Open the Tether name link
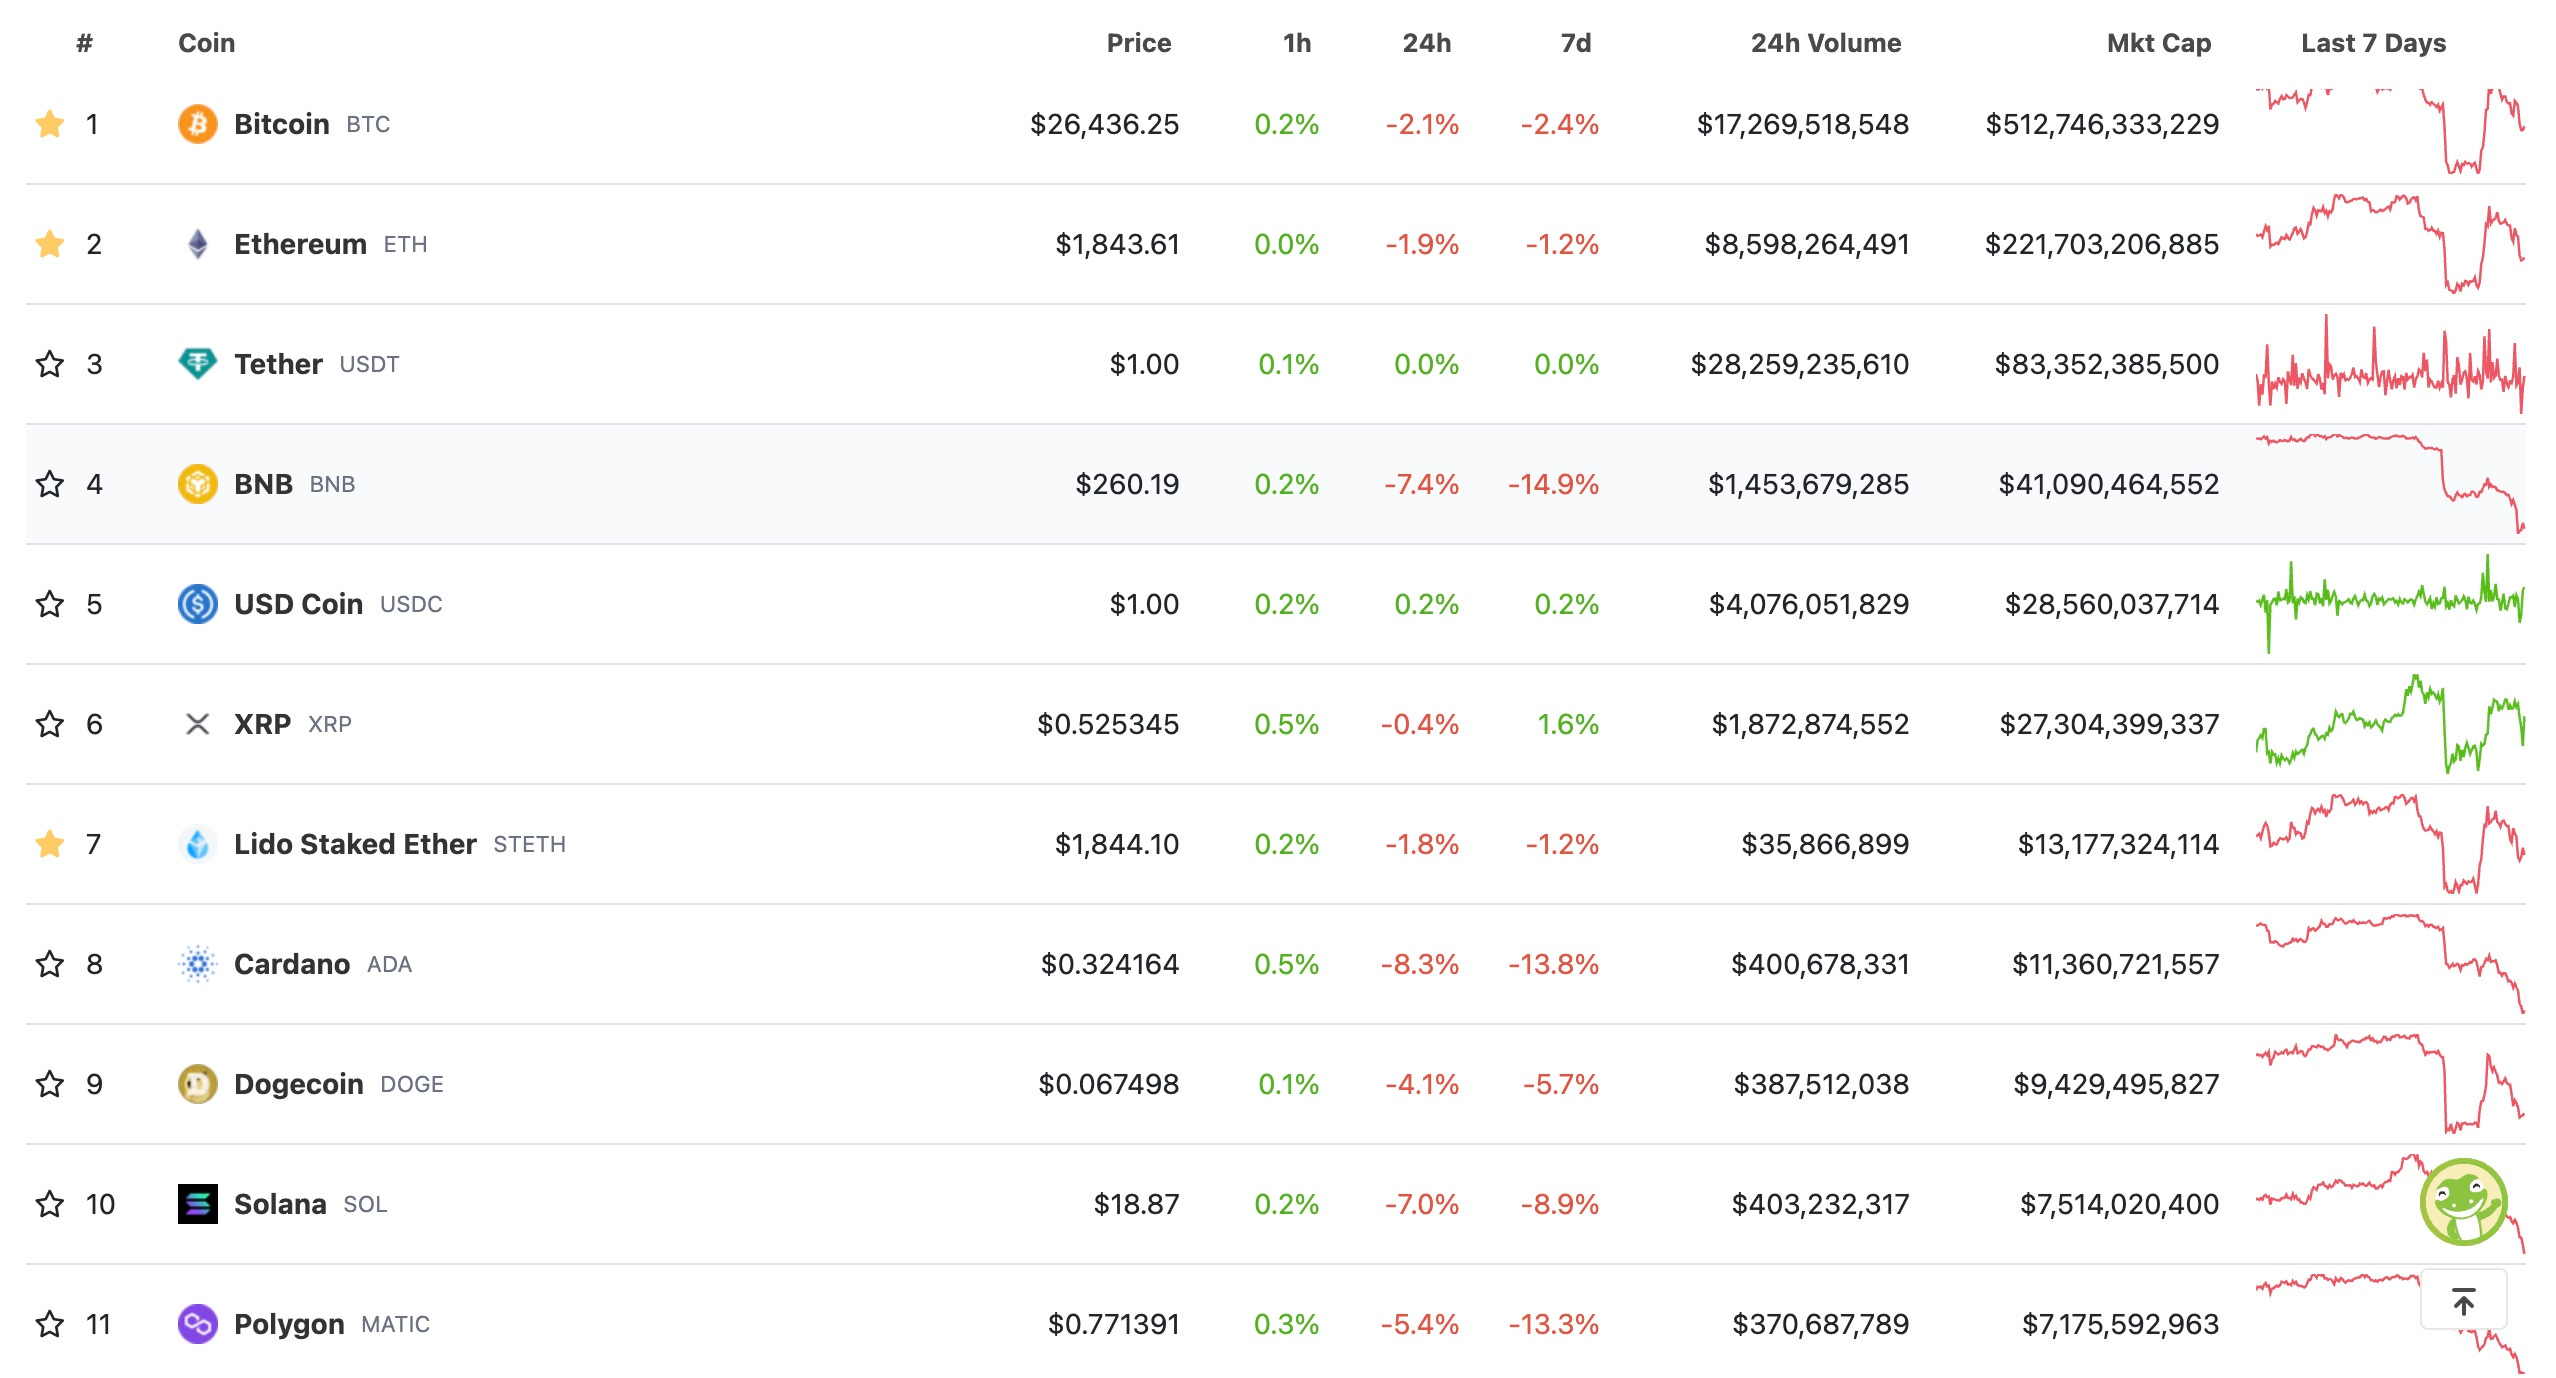The width and height of the screenshot is (2556, 1378). 278,364
